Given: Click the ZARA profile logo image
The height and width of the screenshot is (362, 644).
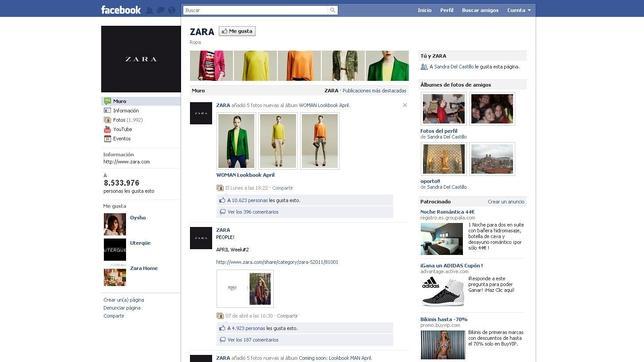Looking at the screenshot, I should tap(141, 59).
